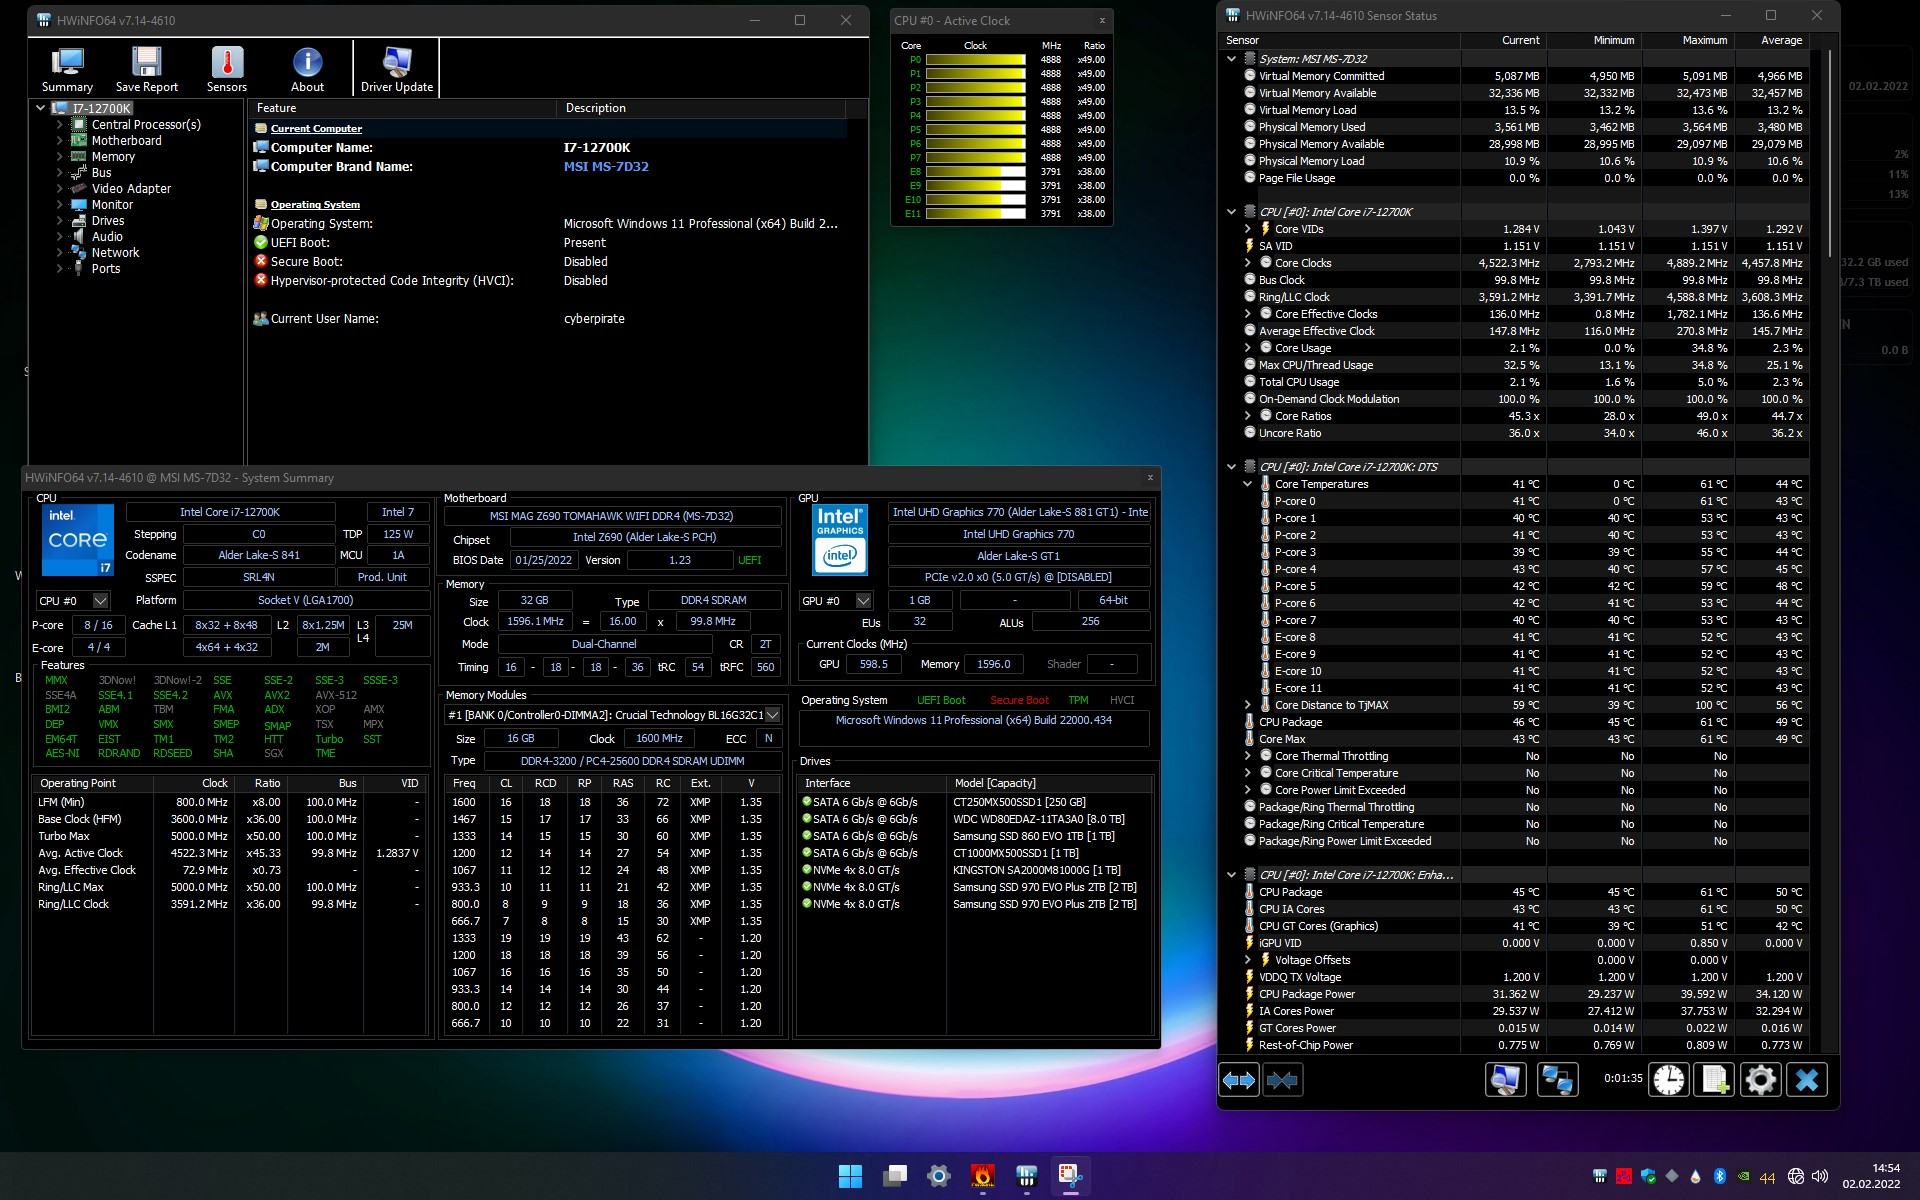Screen dimensions: 1920x1200
Task: Click the Intel Core i7-12700K name field
Action: pyautogui.click(x=230, y=512)
